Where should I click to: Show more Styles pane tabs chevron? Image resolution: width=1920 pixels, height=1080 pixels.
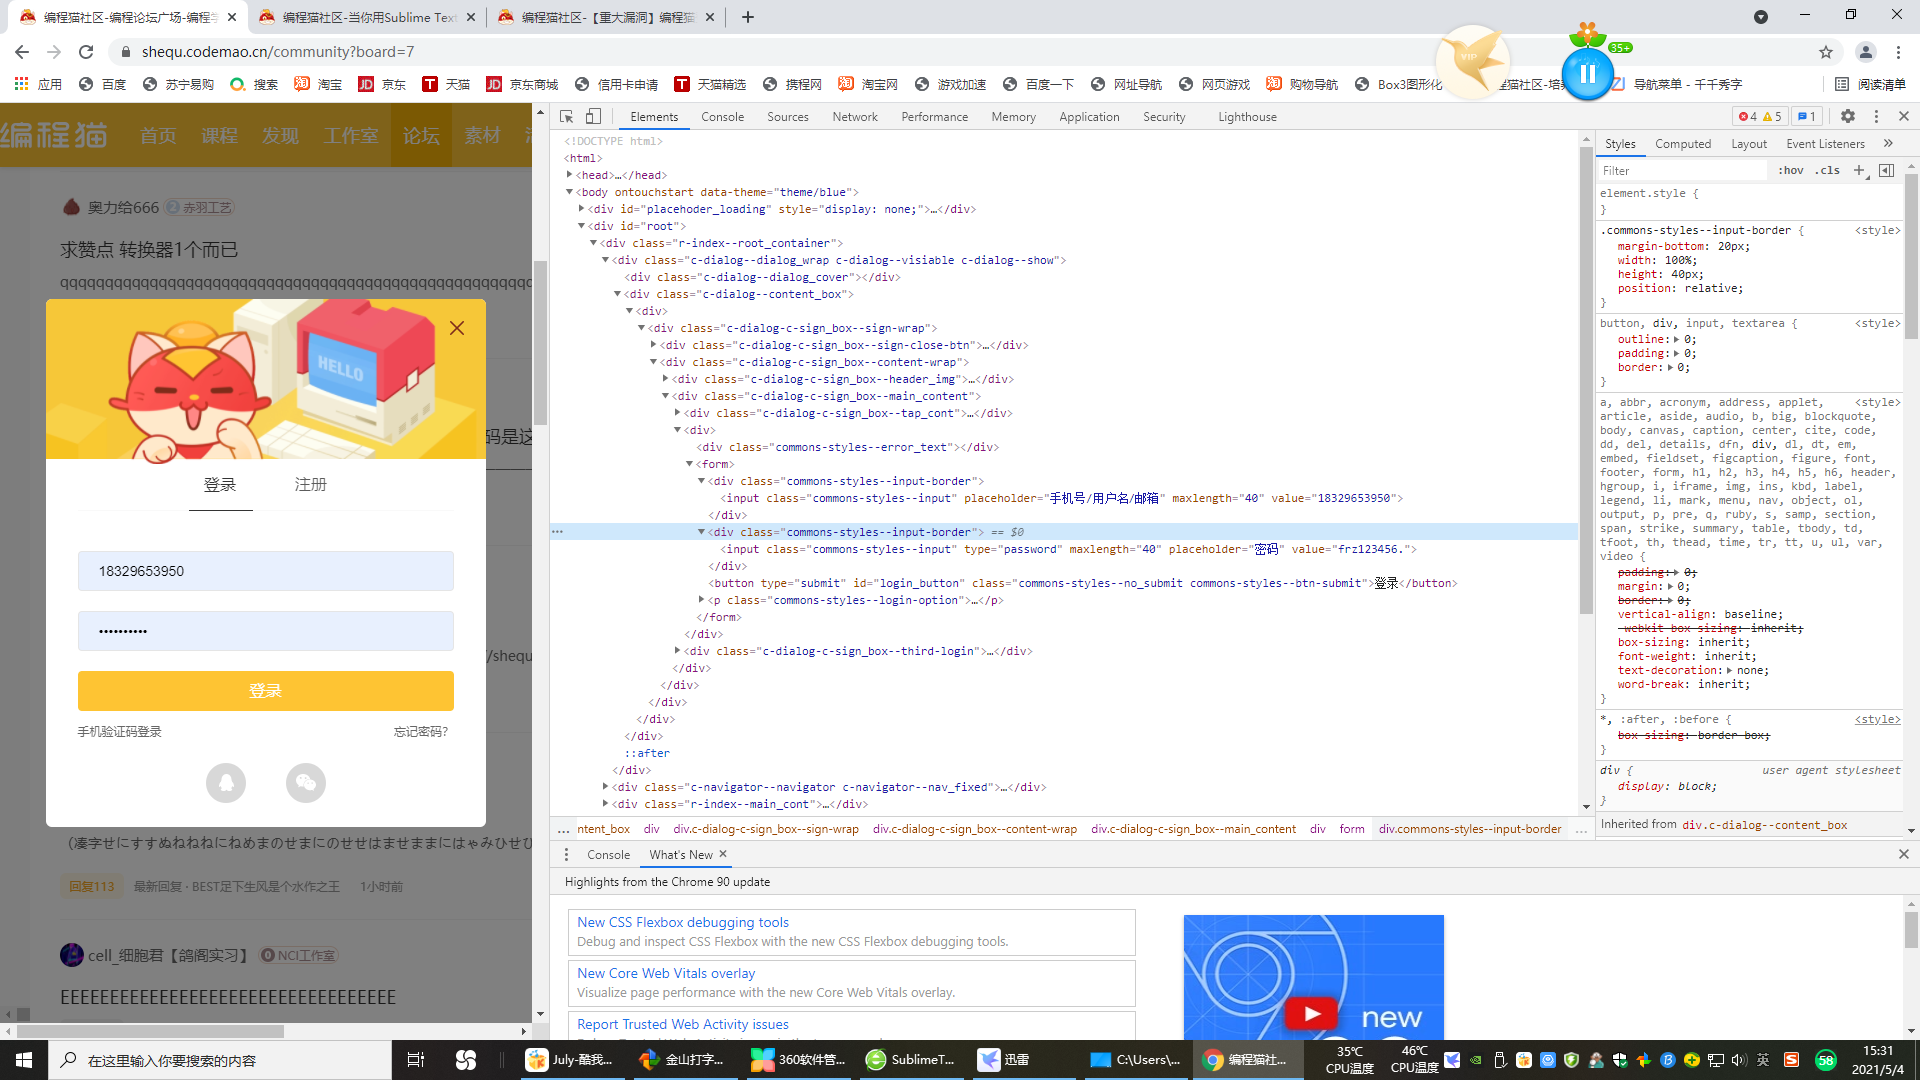pos(1888,144)
